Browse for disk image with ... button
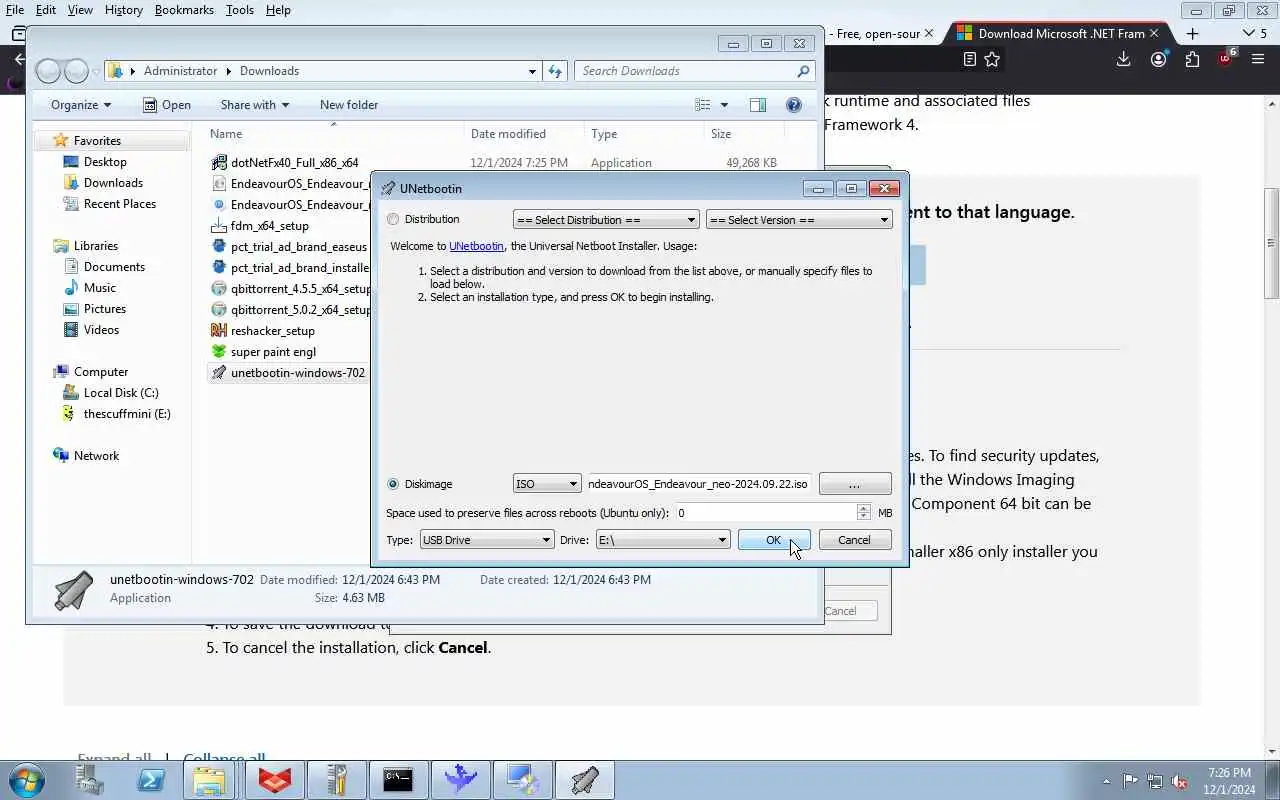 (x=855, y=484)
